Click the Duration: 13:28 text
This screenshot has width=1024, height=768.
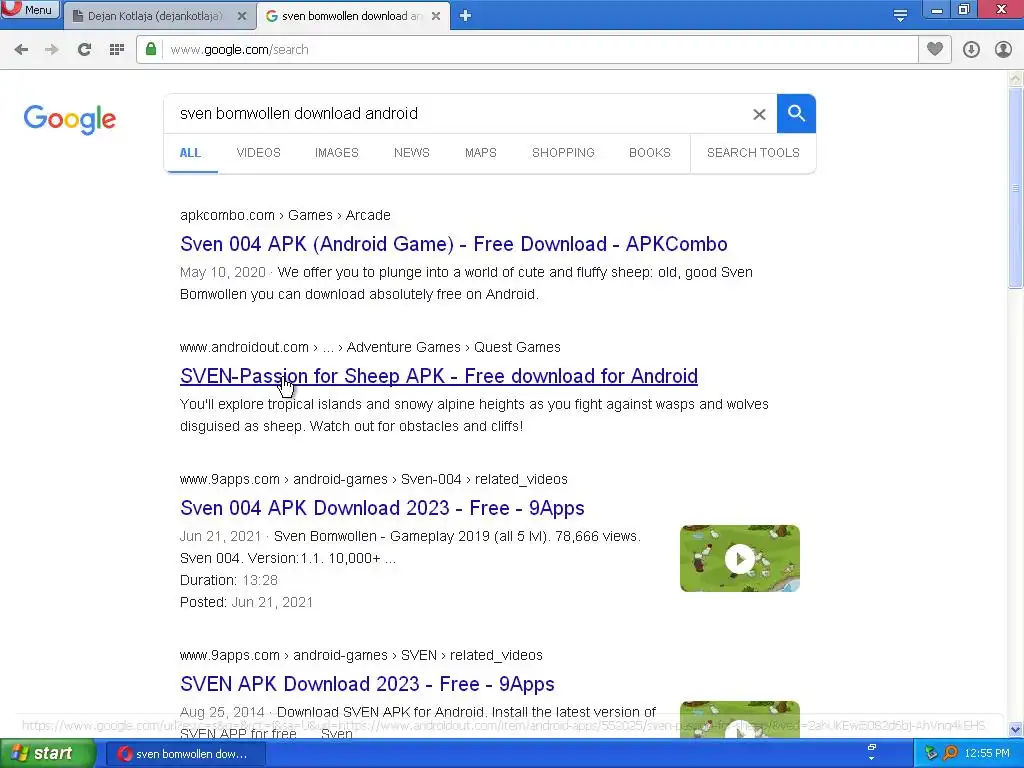click(x=229, y=580)
